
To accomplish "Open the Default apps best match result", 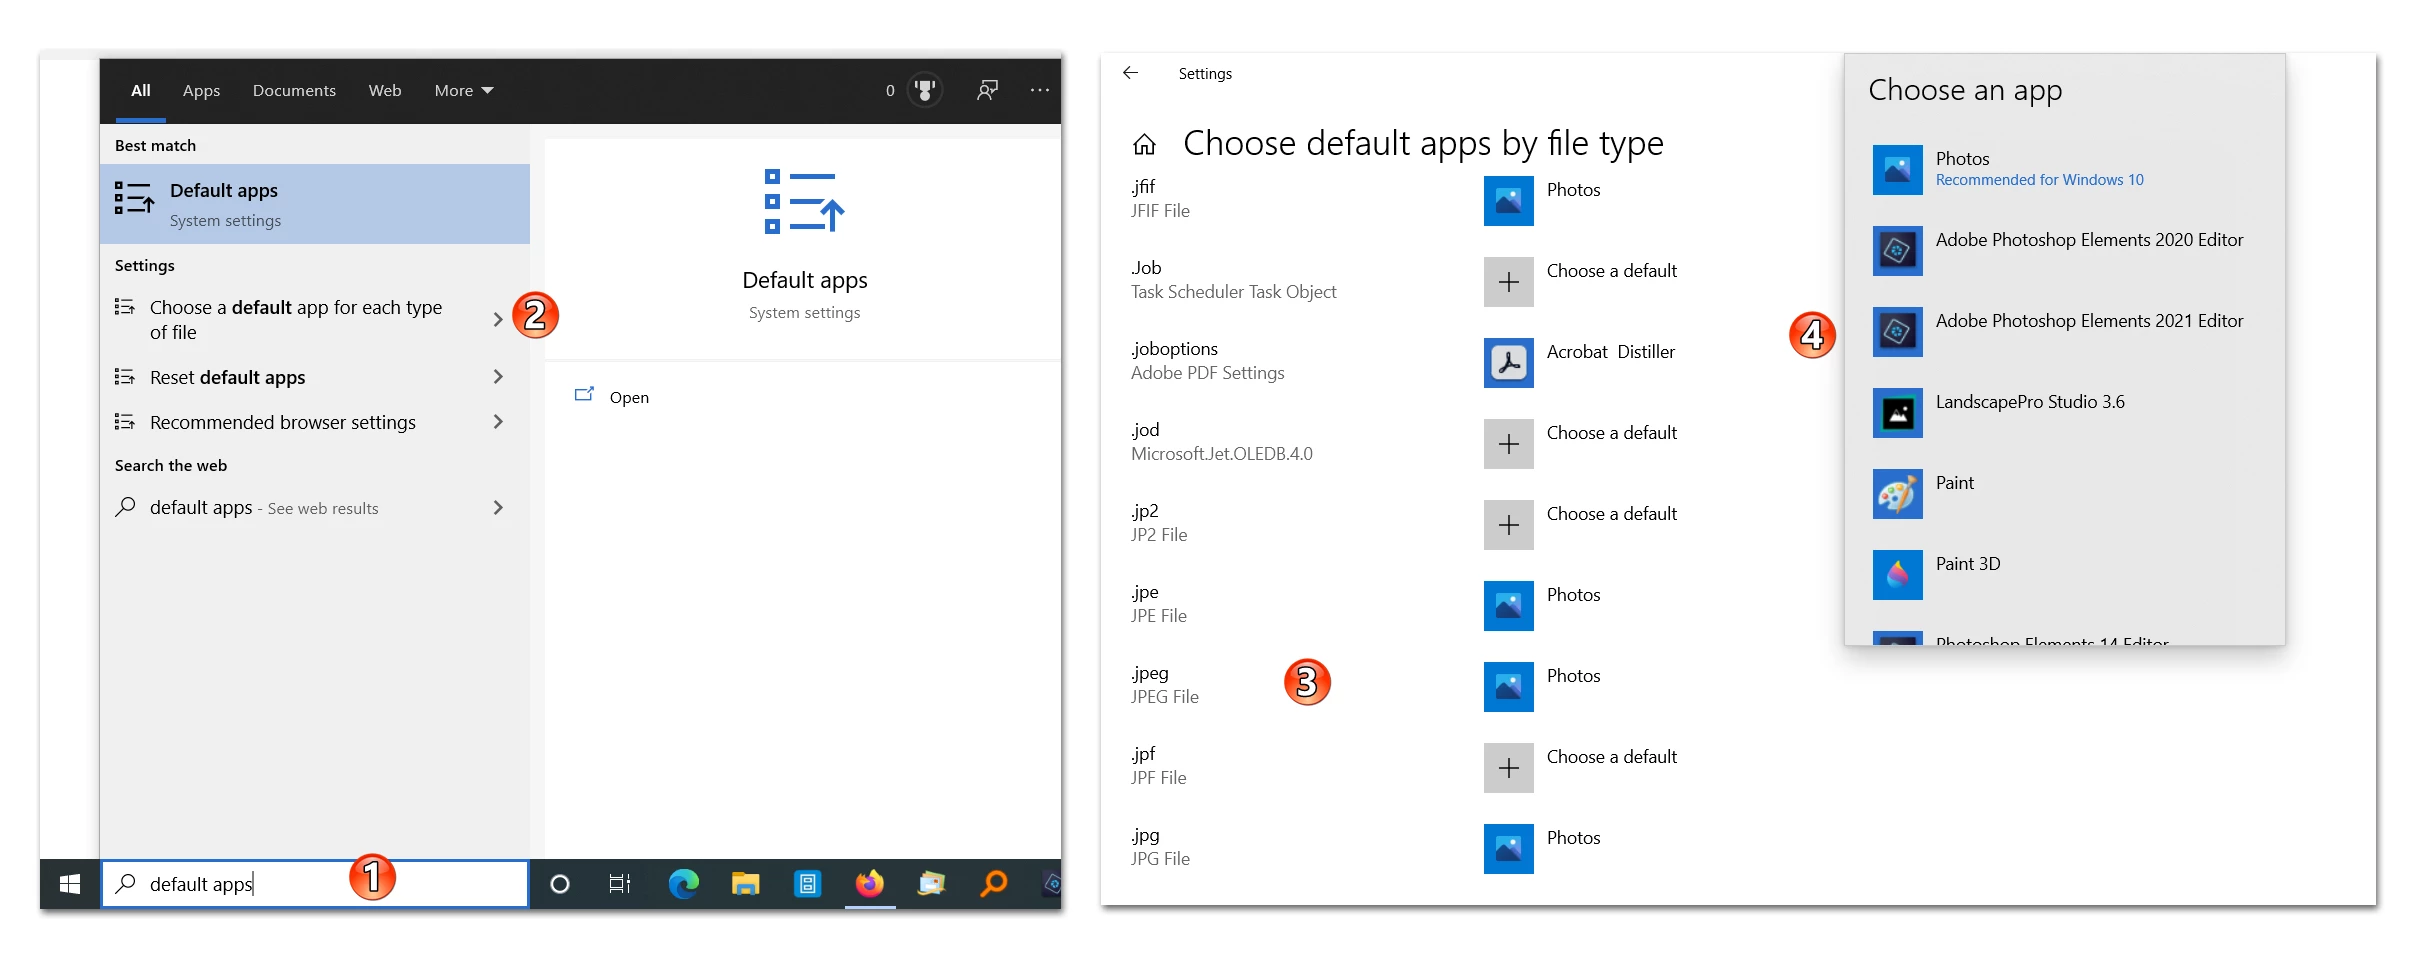I will pyautogui.click(x=315, y=204).
